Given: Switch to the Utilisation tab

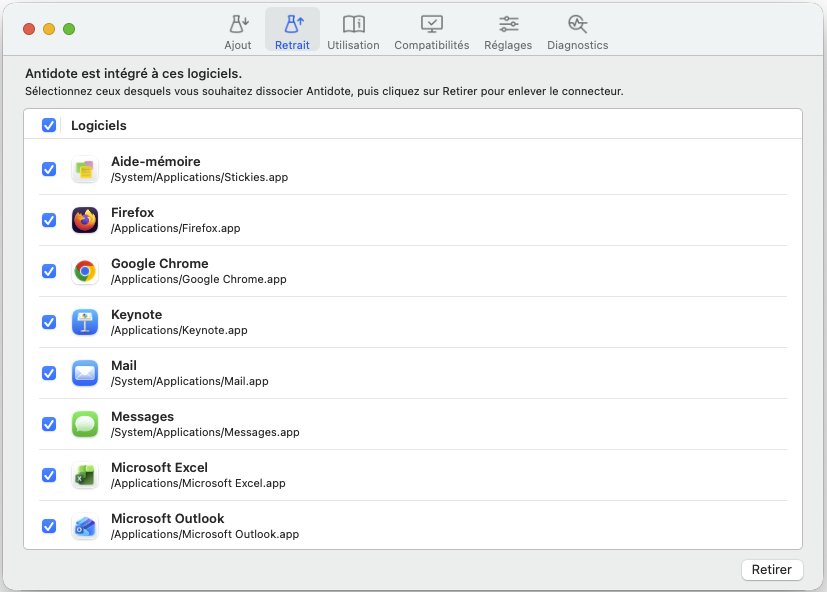Looking at the screenshot, I should 353,32.
